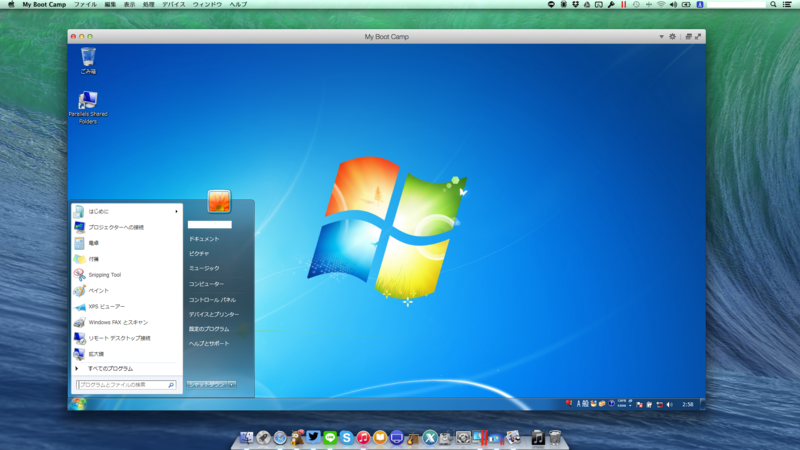Open コントロール パネル link
Viewport: 800px width, 450px height.
[212, 299]
